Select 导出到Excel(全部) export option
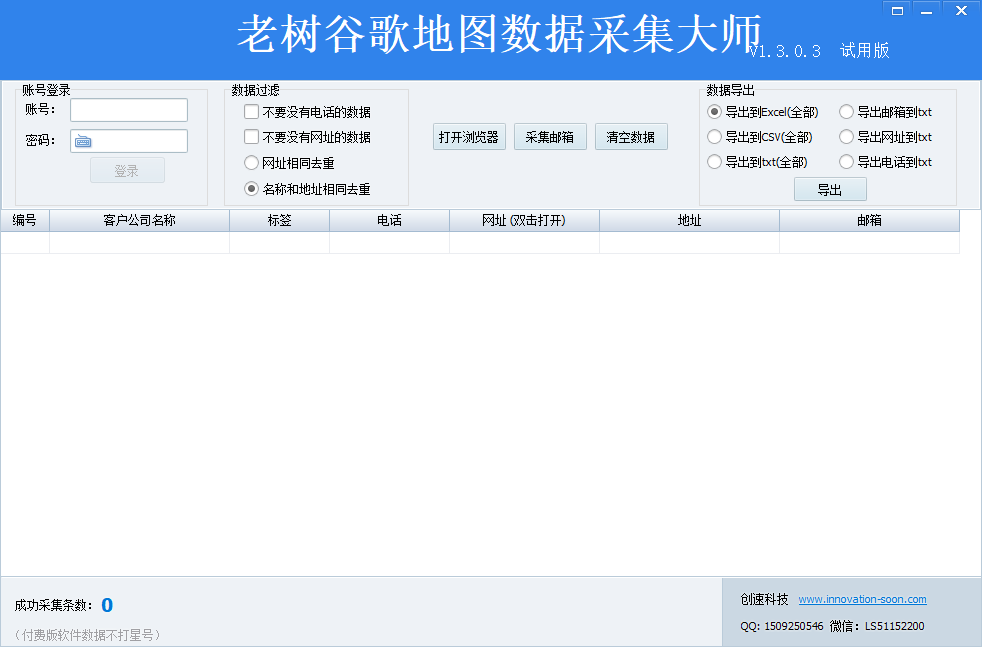982x647 pixels. (x=712, y=112)
